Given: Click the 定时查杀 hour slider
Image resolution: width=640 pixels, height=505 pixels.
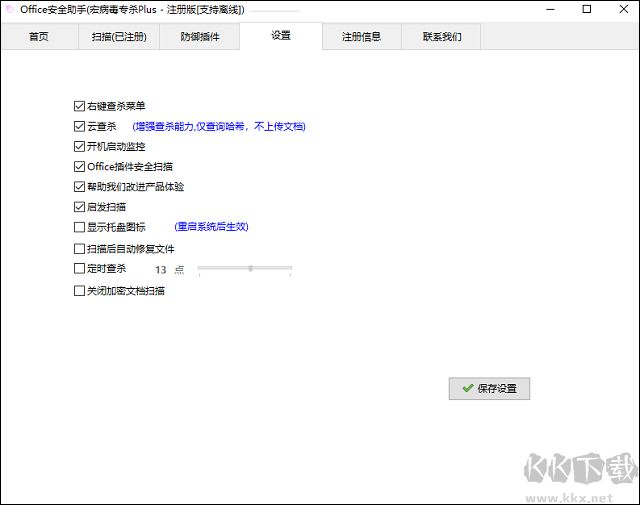Looking at the screenshot, I should click(x=245, y=268).
